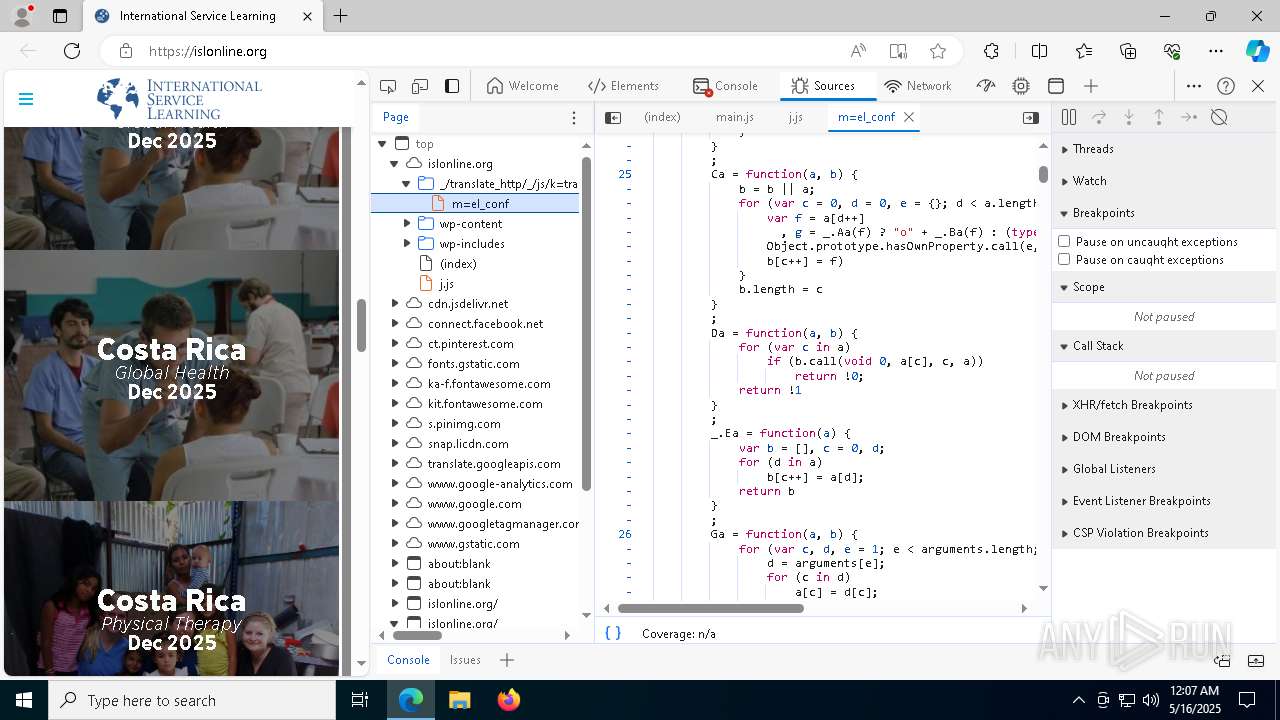
Task: Refresh the browser page
Action: pos(72,51)
